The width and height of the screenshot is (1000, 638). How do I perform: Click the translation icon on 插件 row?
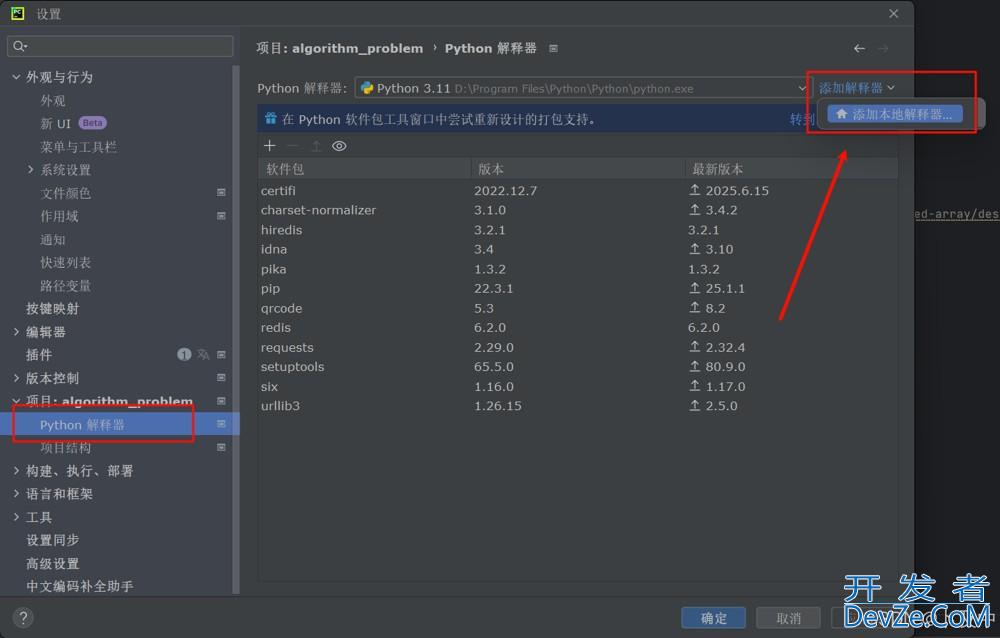click(x=203, y=355)
